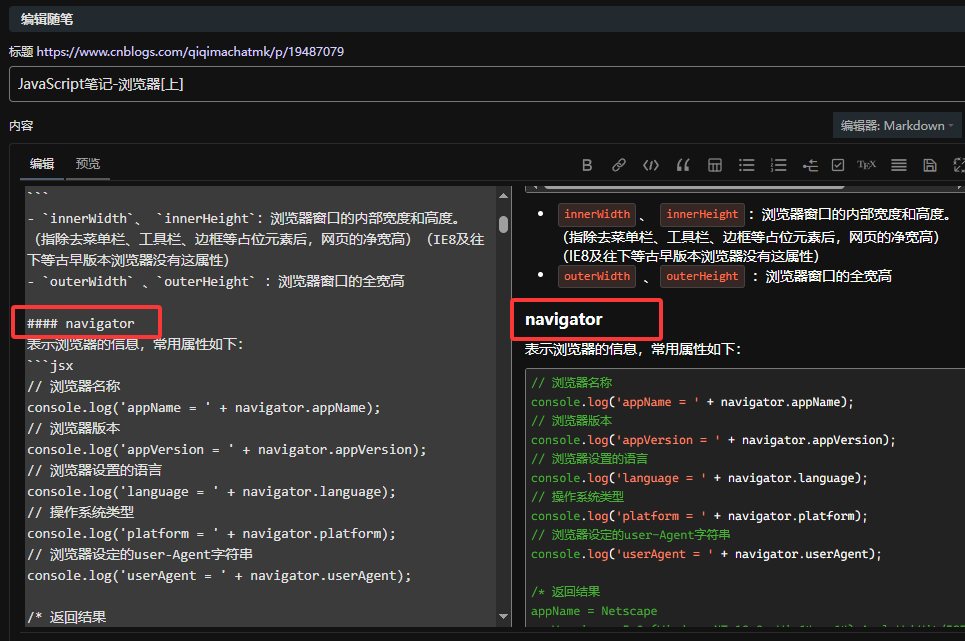965x641 pixels.
Task: Click the '/* 返回结果' line in editor
Action: (66, 617)
